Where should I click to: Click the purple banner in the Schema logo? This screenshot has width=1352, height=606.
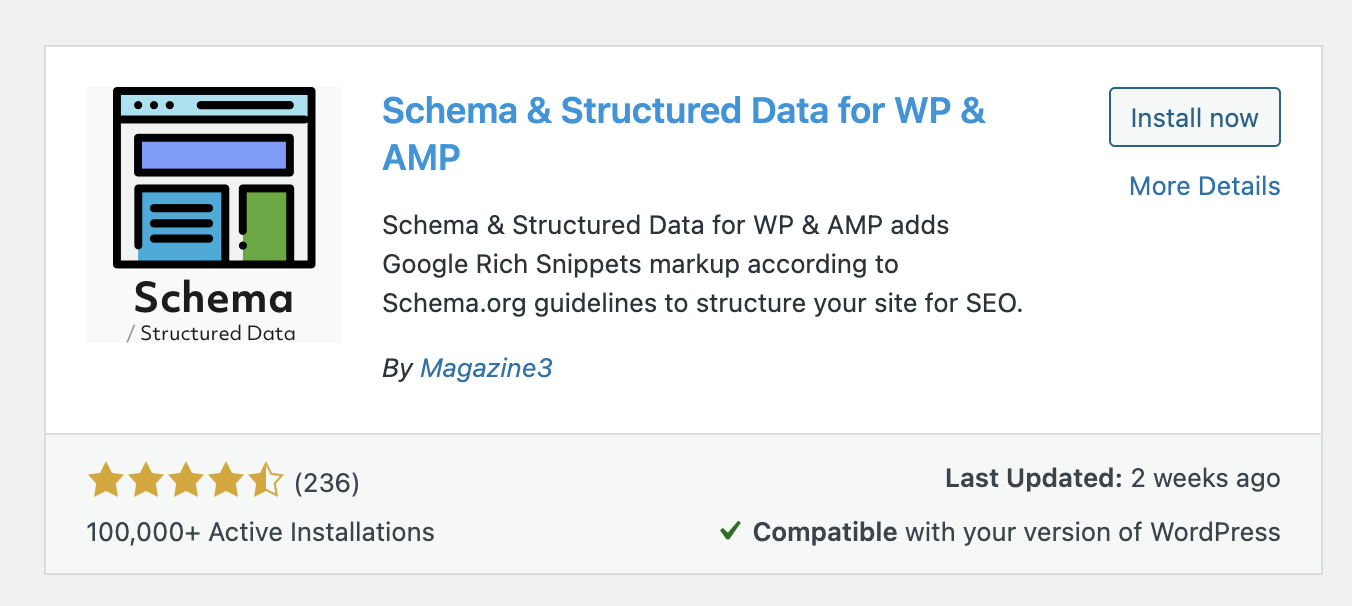point(214,154)
